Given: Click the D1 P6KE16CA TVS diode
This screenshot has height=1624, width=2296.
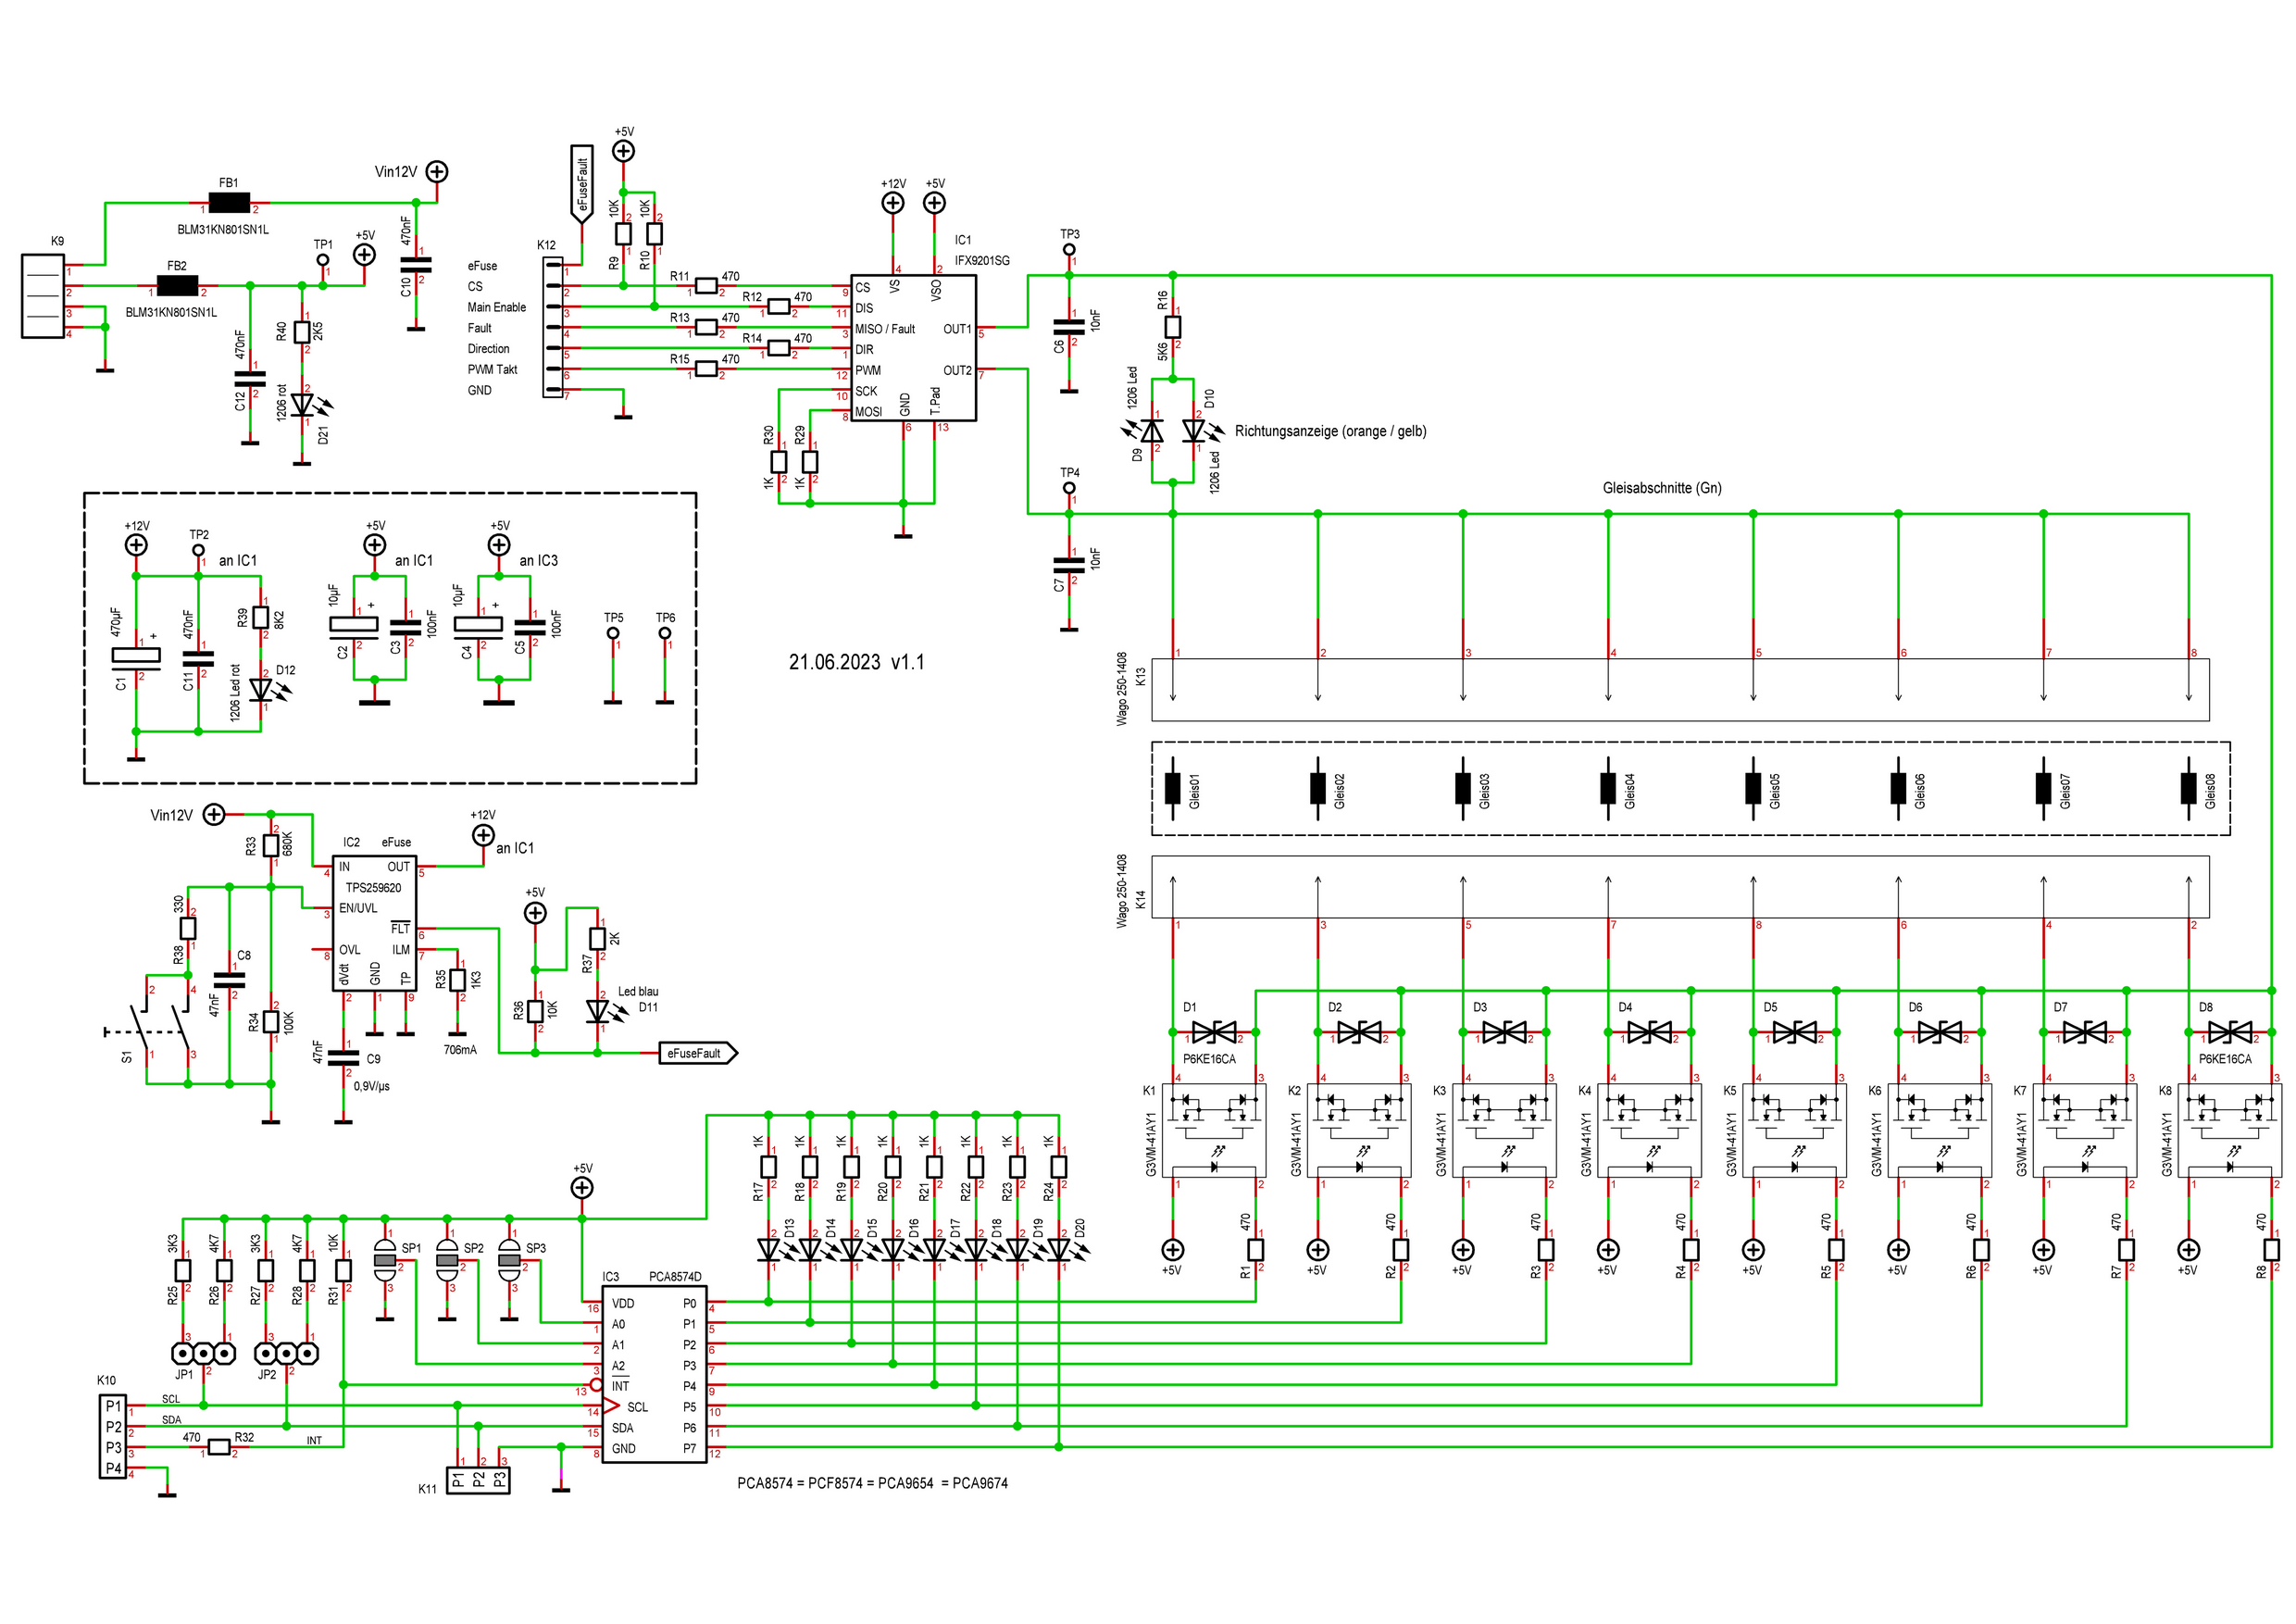Looking at the screenshot, I should tap(1214, 1032).
